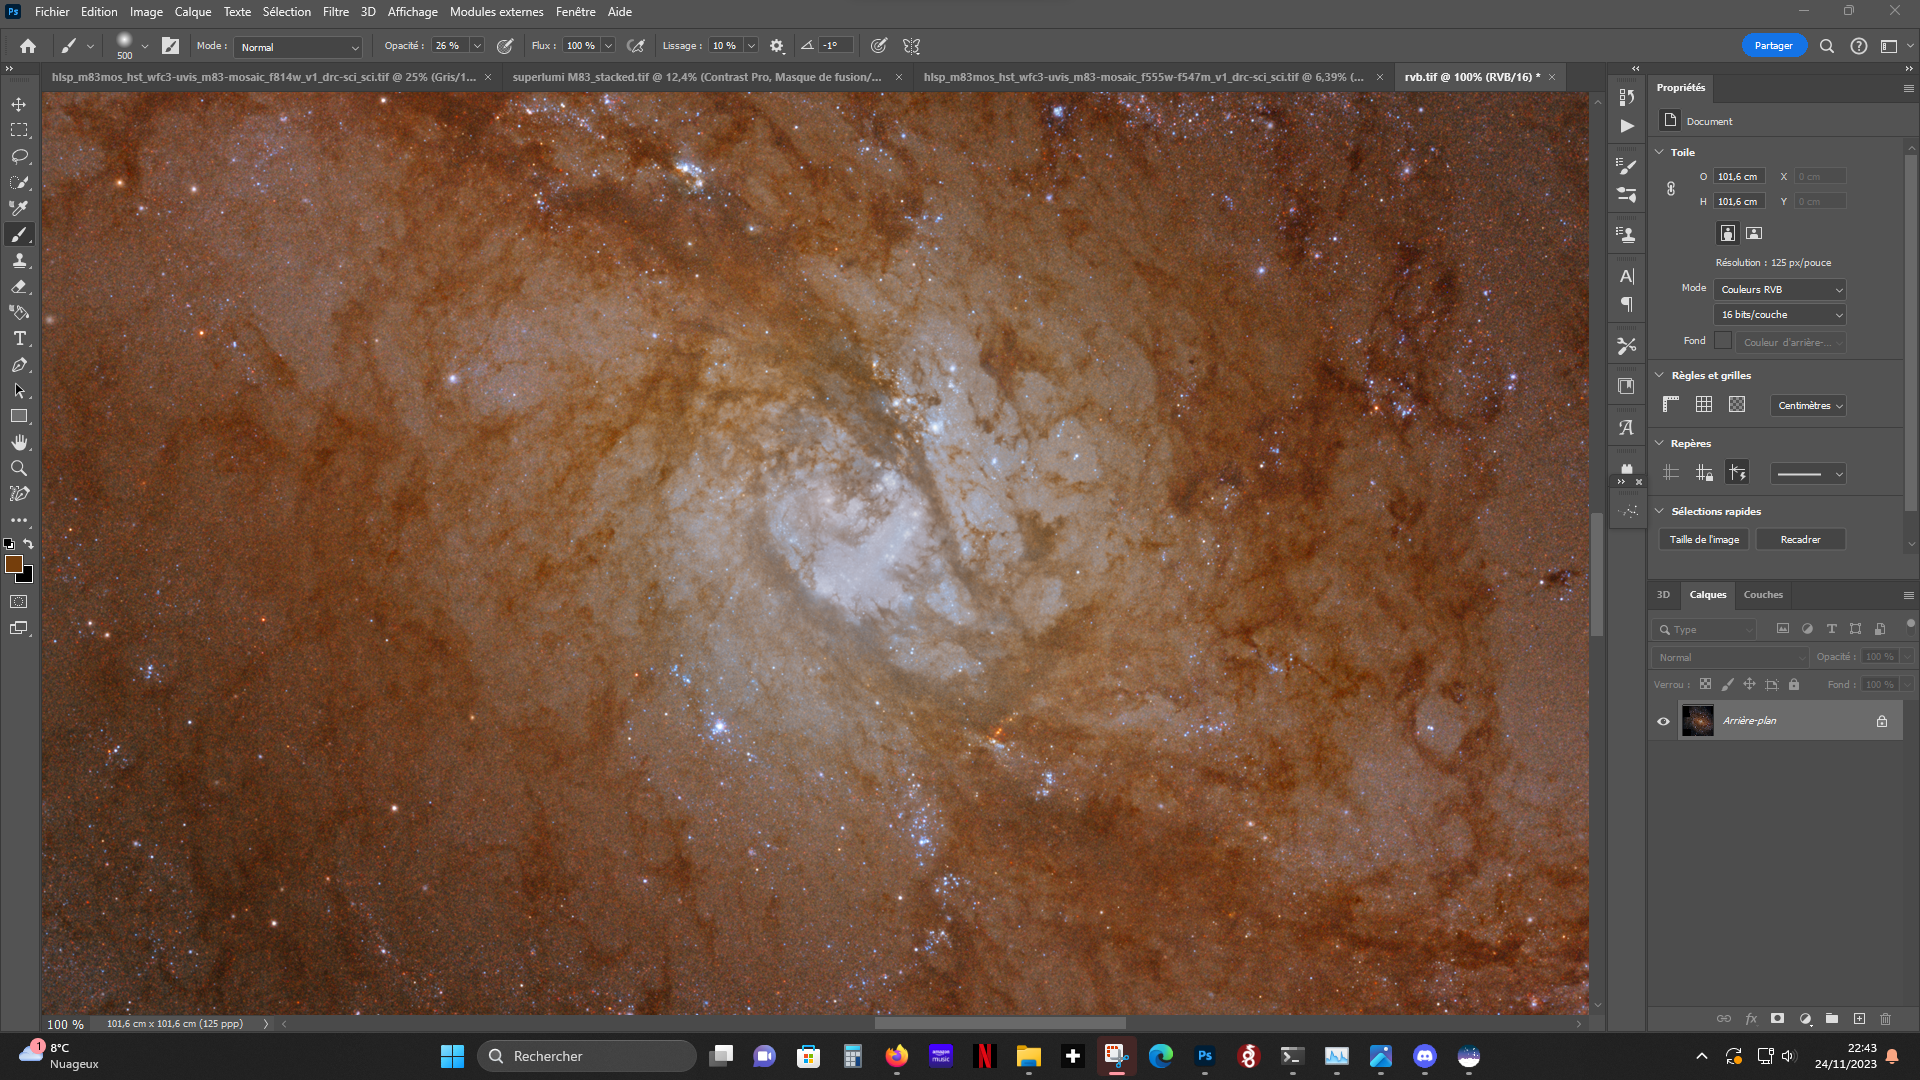The image size is (1920, 1080).
Task: Open the brush Mode dropdown
Action: 298,47
